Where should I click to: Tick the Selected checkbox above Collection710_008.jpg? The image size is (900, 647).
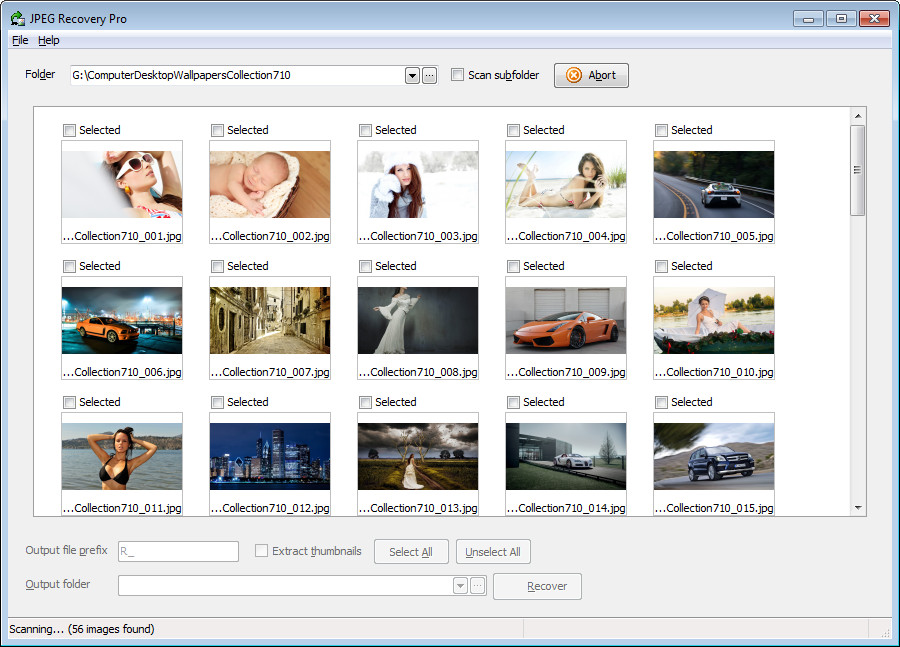pos(365,266)
